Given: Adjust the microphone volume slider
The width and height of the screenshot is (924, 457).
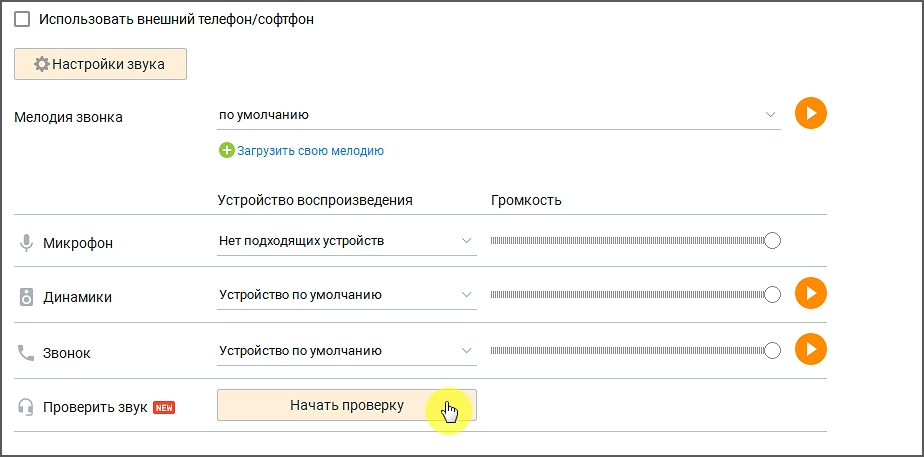Looking at the screenshot, I should click(x=635, y=241).
